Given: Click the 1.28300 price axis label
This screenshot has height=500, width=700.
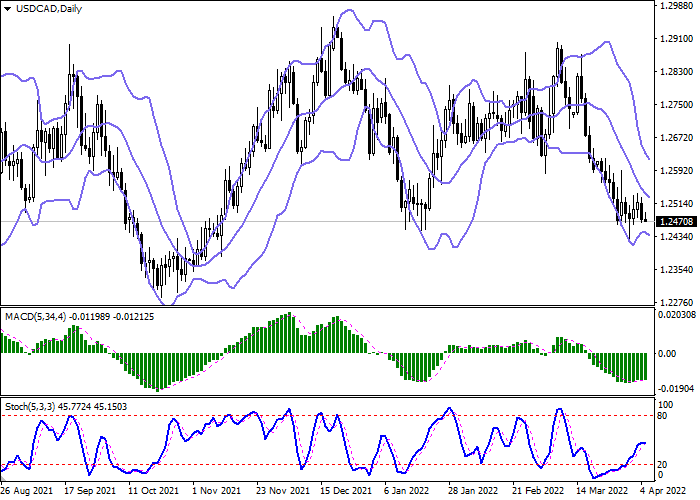Looking at the screenshot, I should tap(677, 72).
